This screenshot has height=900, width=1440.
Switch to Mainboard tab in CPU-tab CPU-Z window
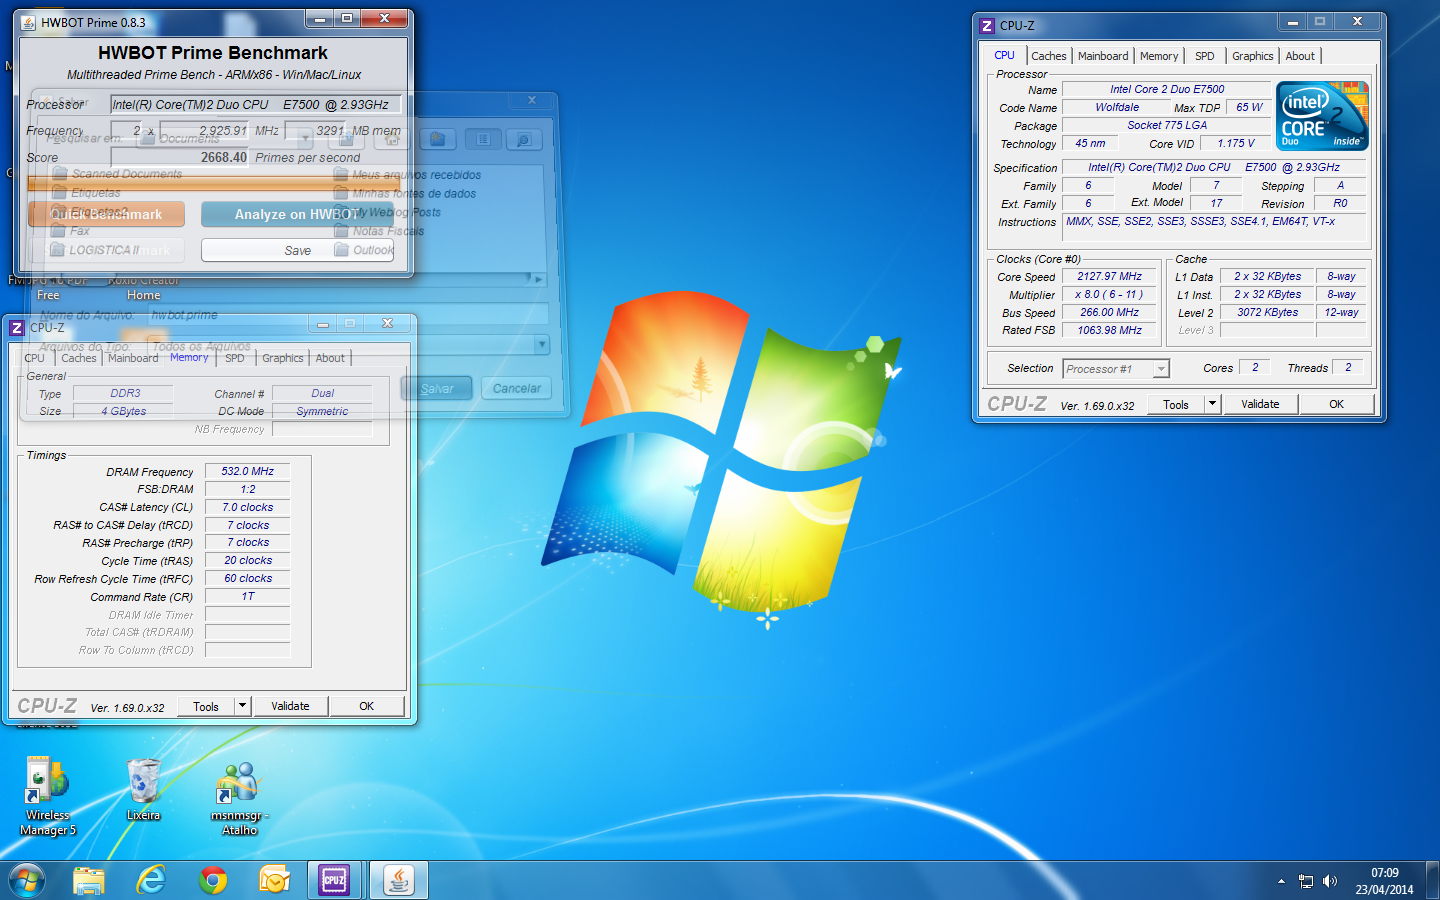[1103, 56]
